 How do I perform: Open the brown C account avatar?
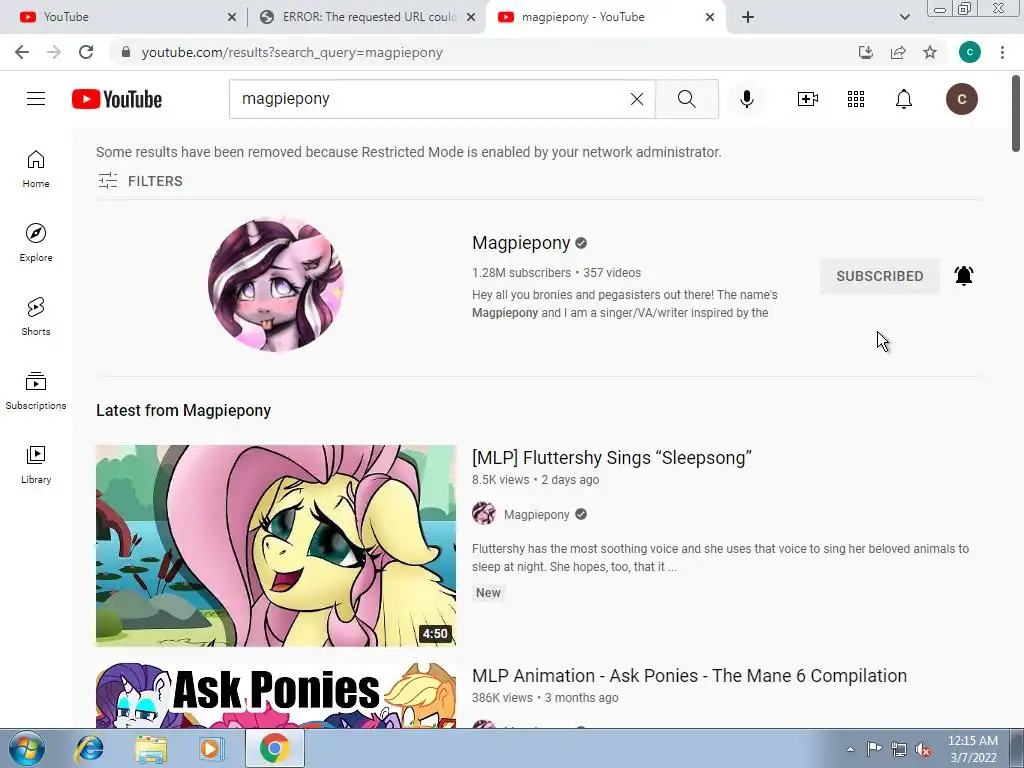[x=961, y=99]
